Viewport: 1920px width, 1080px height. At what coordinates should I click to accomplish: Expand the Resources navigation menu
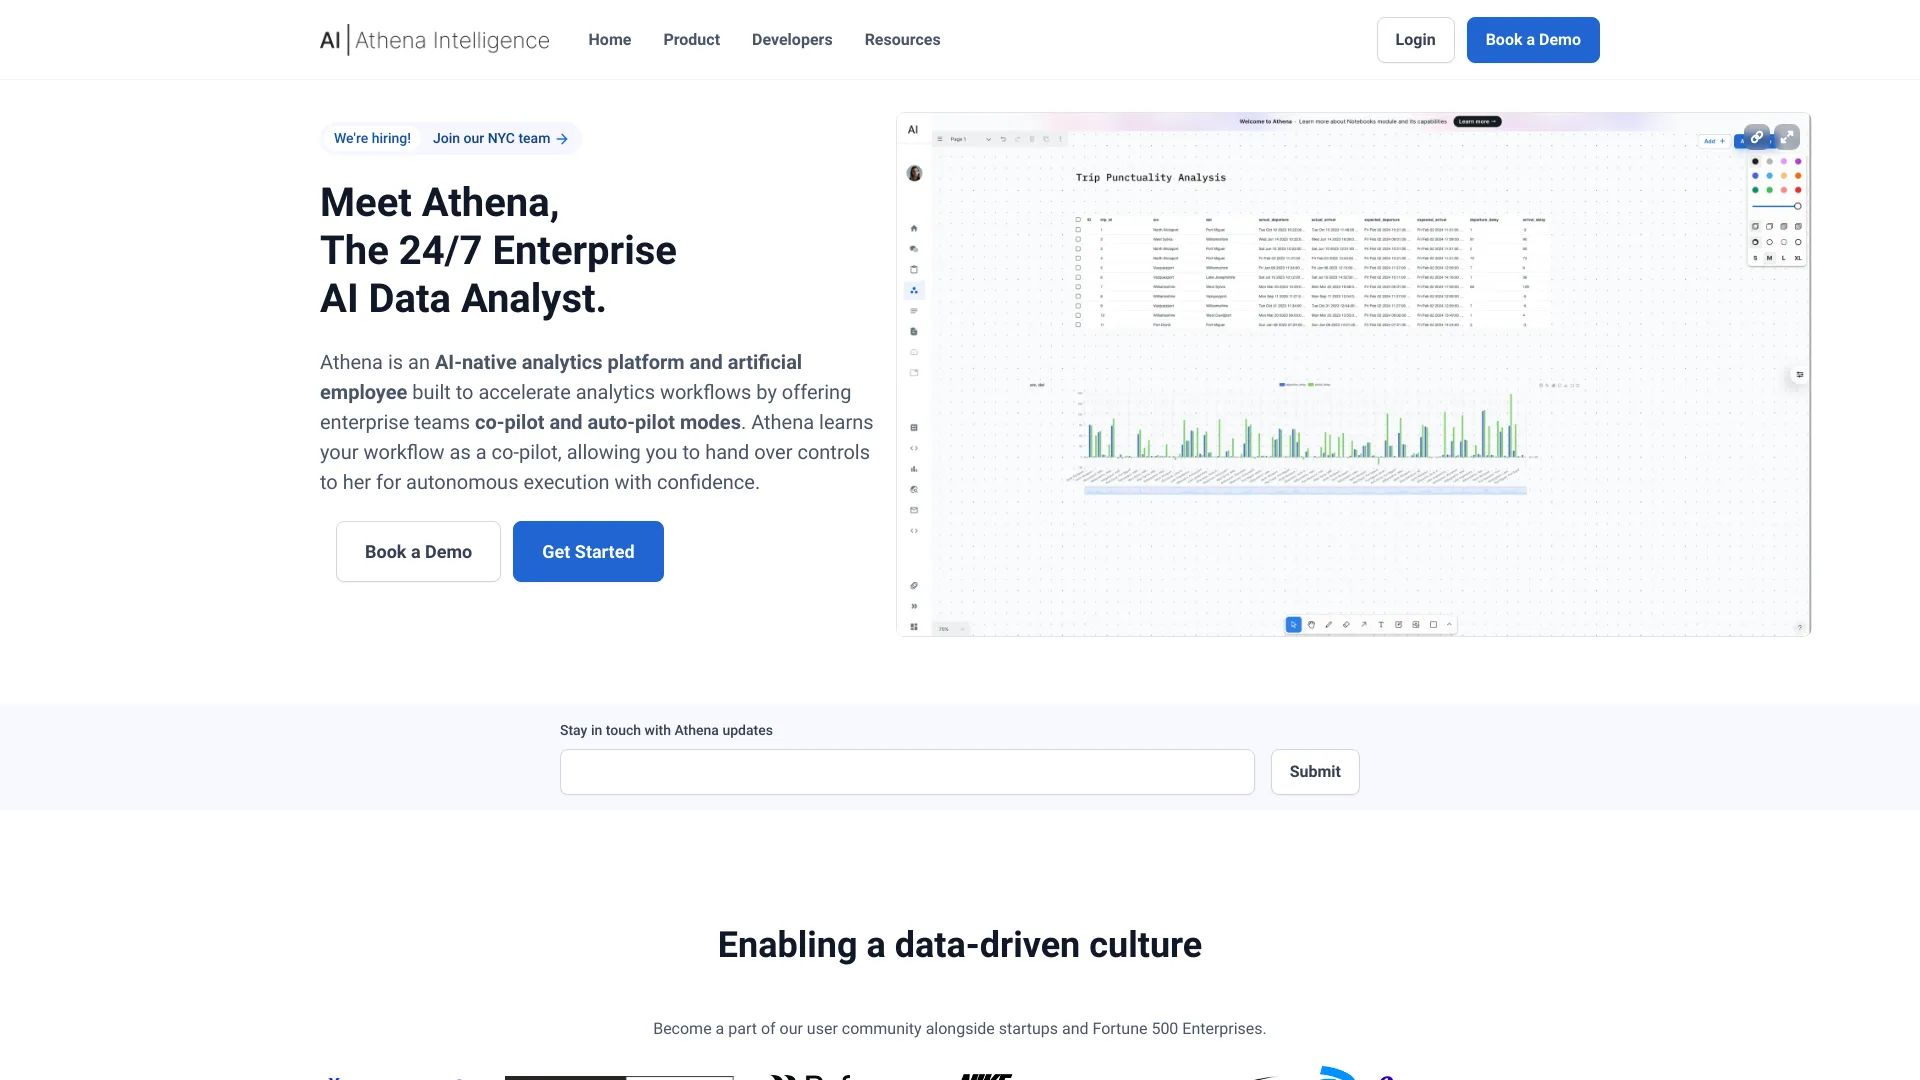pos(901,40)
